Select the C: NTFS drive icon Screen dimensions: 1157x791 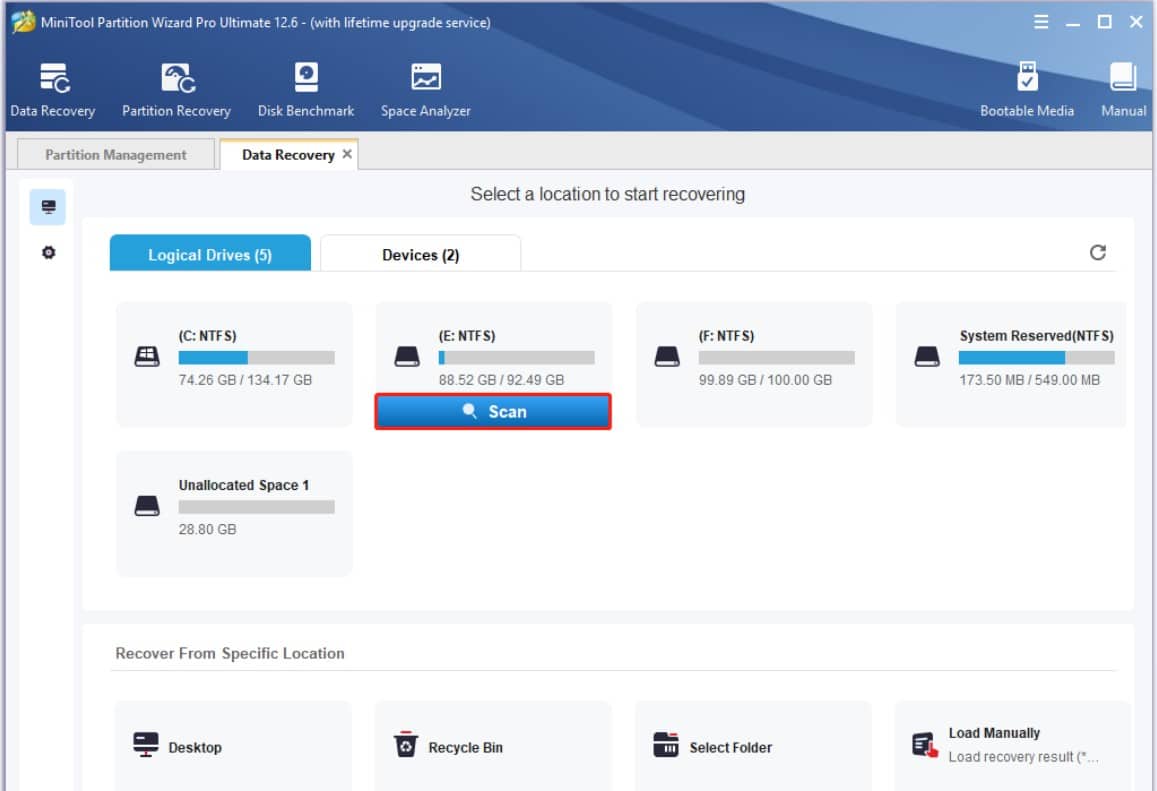point(147,357)
